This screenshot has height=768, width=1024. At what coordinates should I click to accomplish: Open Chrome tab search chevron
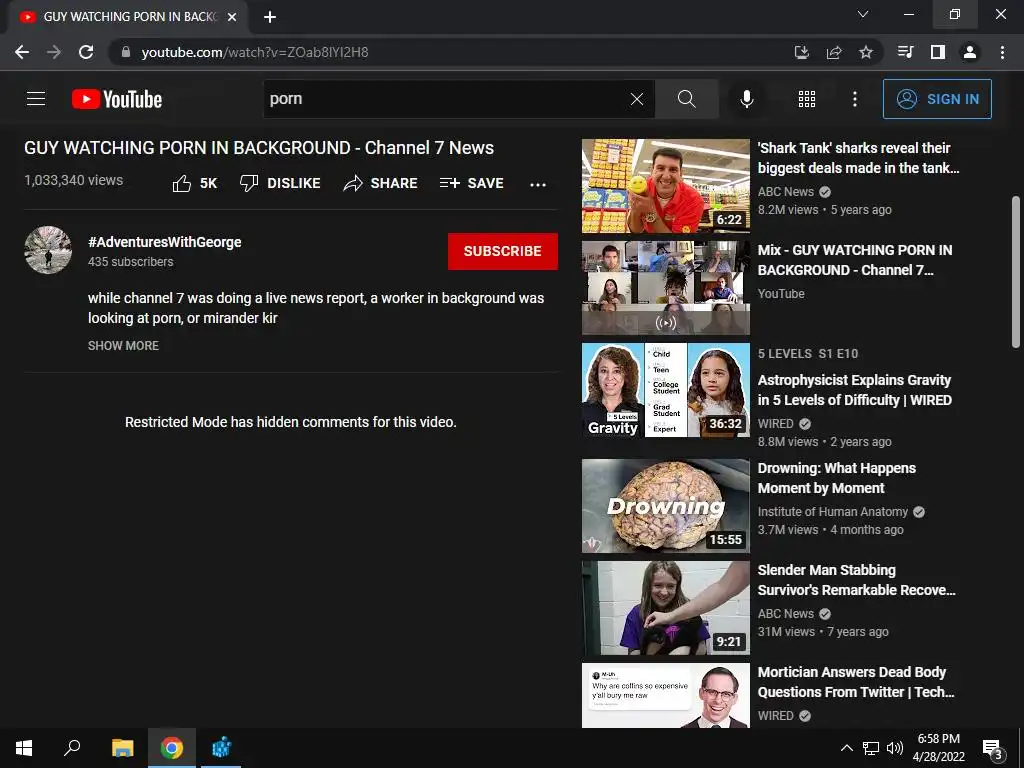tap(863, 14)
